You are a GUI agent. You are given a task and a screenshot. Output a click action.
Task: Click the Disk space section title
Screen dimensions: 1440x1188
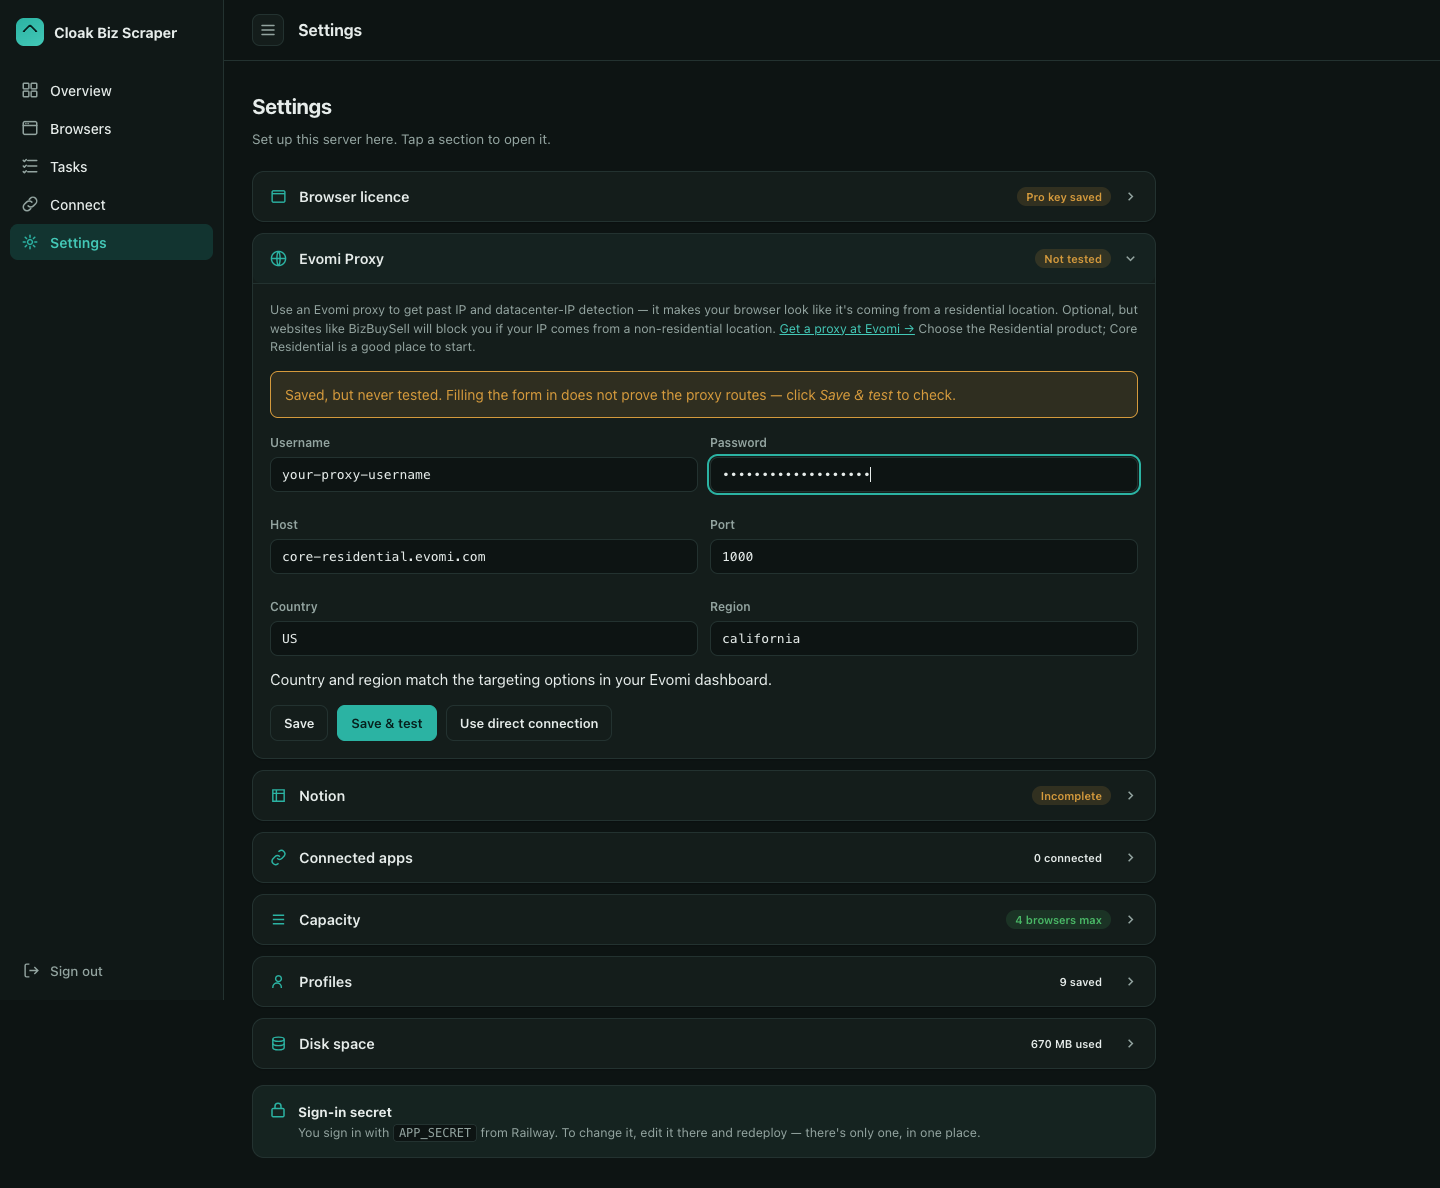337,1043
